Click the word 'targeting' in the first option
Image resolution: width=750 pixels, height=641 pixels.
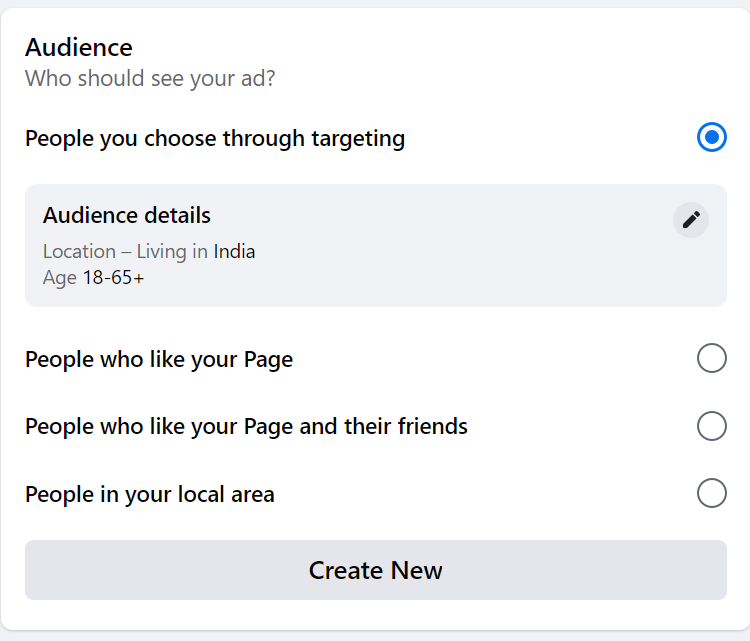358,139
